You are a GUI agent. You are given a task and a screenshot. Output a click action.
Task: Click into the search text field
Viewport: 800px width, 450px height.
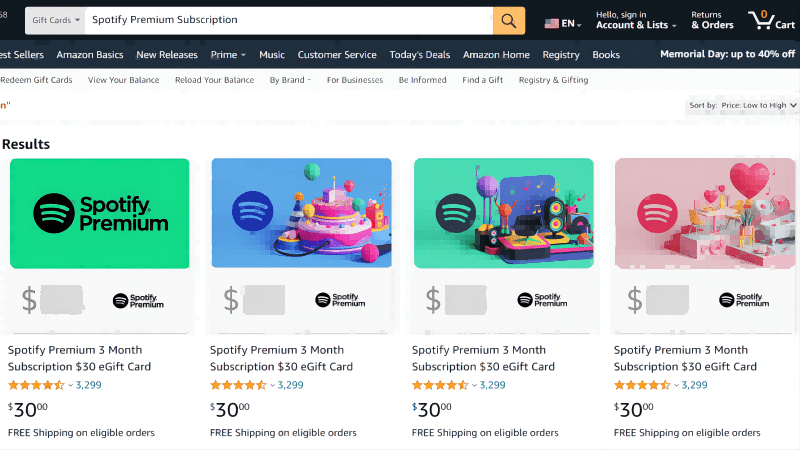[288, 20]
